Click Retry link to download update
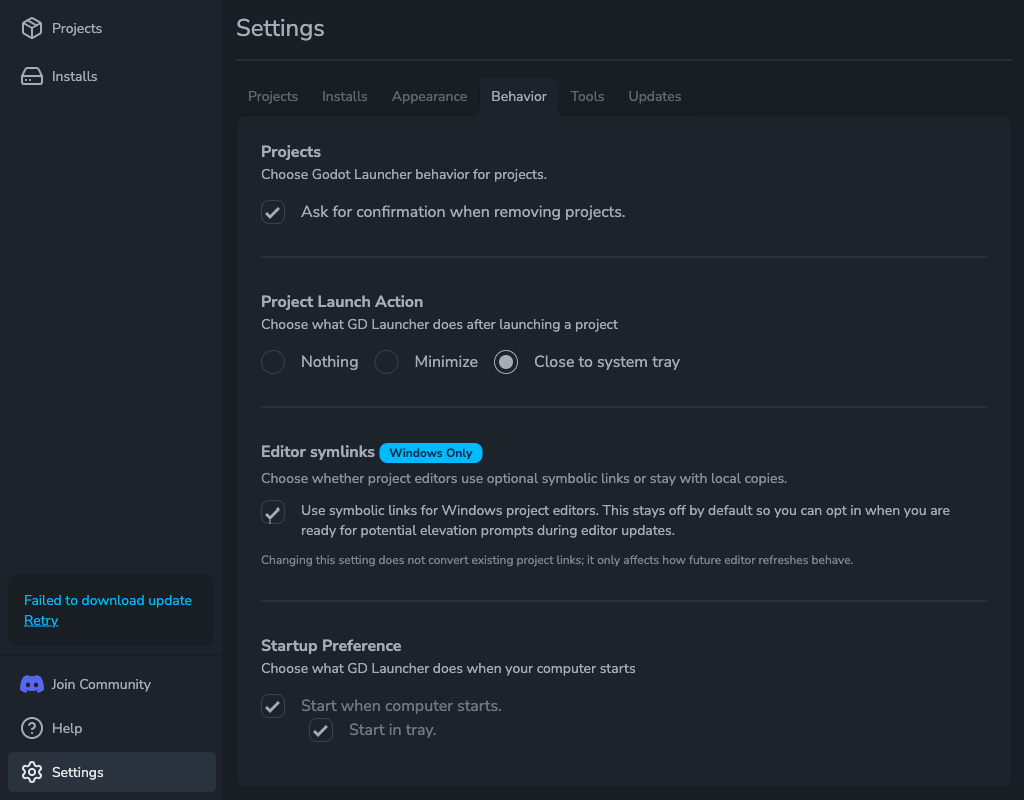Screen dimensions: 1024x800 (41, 620)
